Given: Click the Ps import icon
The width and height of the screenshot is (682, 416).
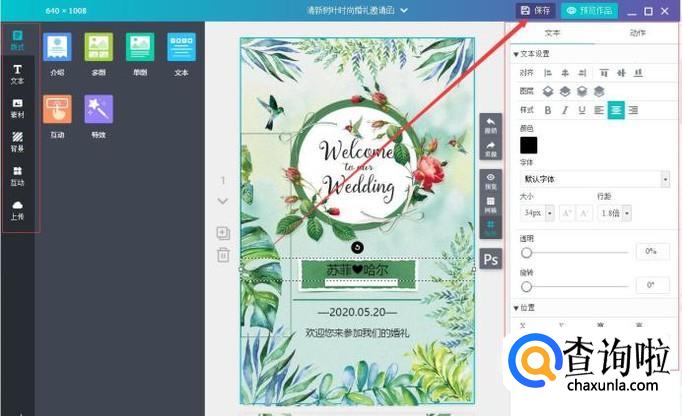Looking at the screenshot, I should click(491, 260).
